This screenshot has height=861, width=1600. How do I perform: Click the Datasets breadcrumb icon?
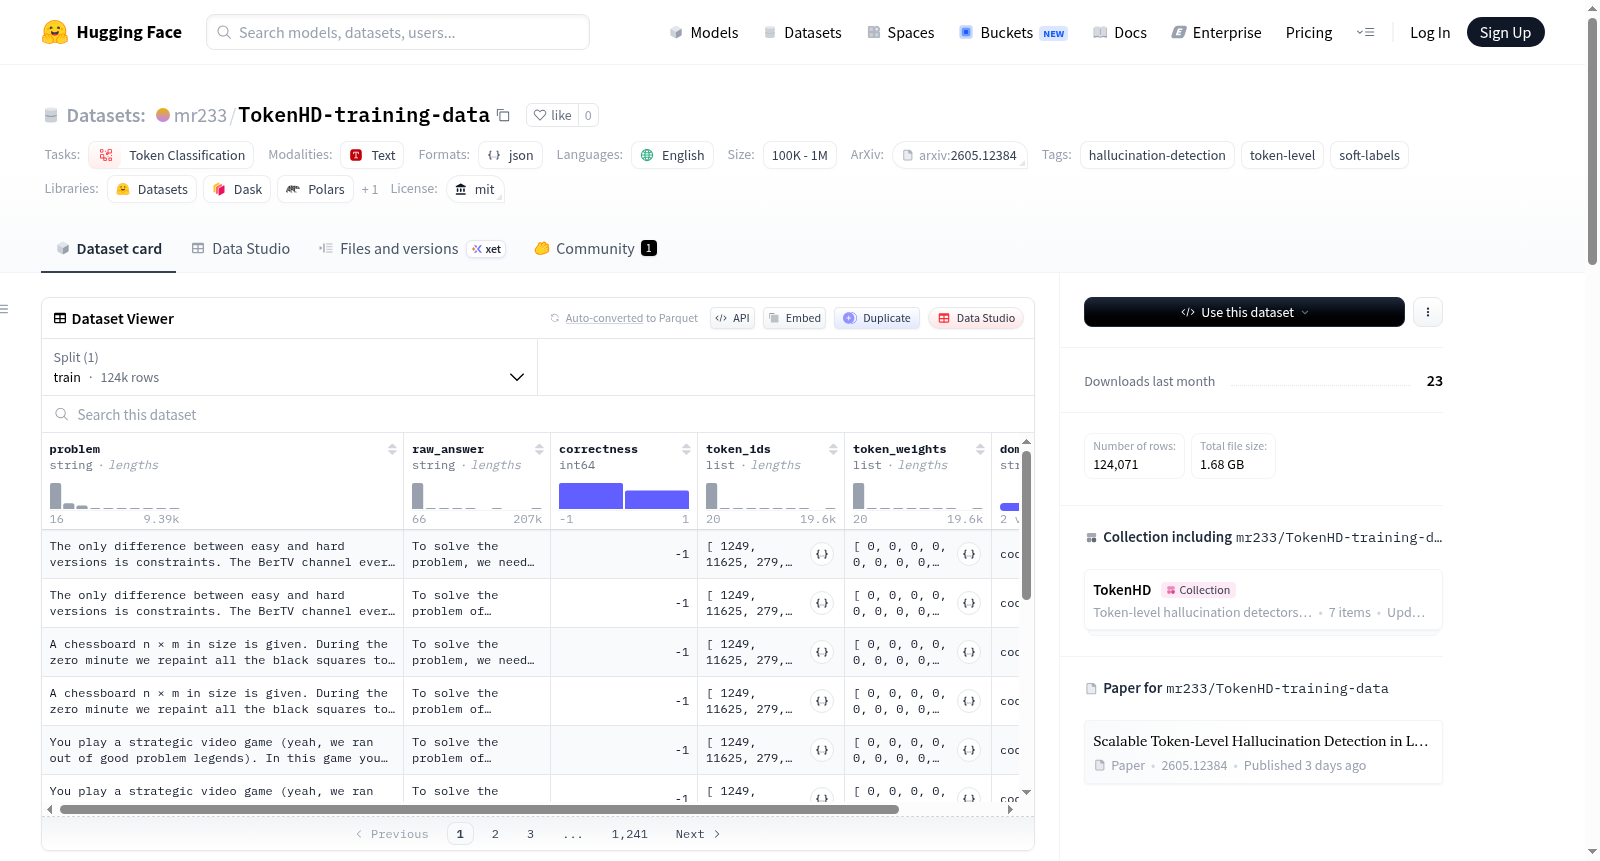pos(51,116)
